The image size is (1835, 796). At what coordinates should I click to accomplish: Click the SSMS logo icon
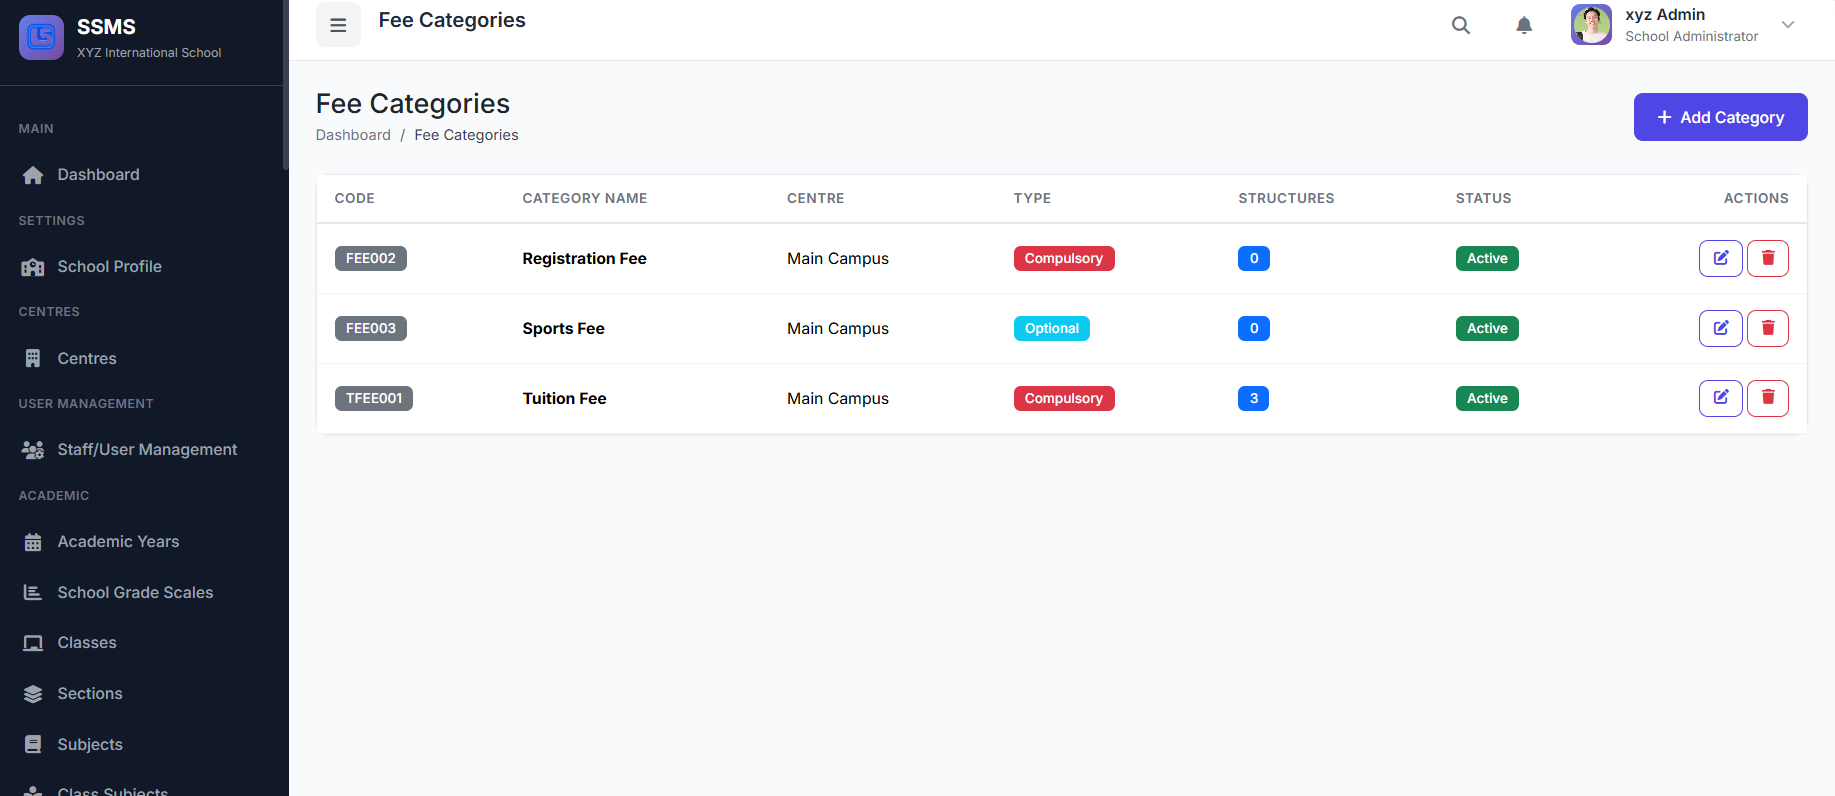point(41,37)
